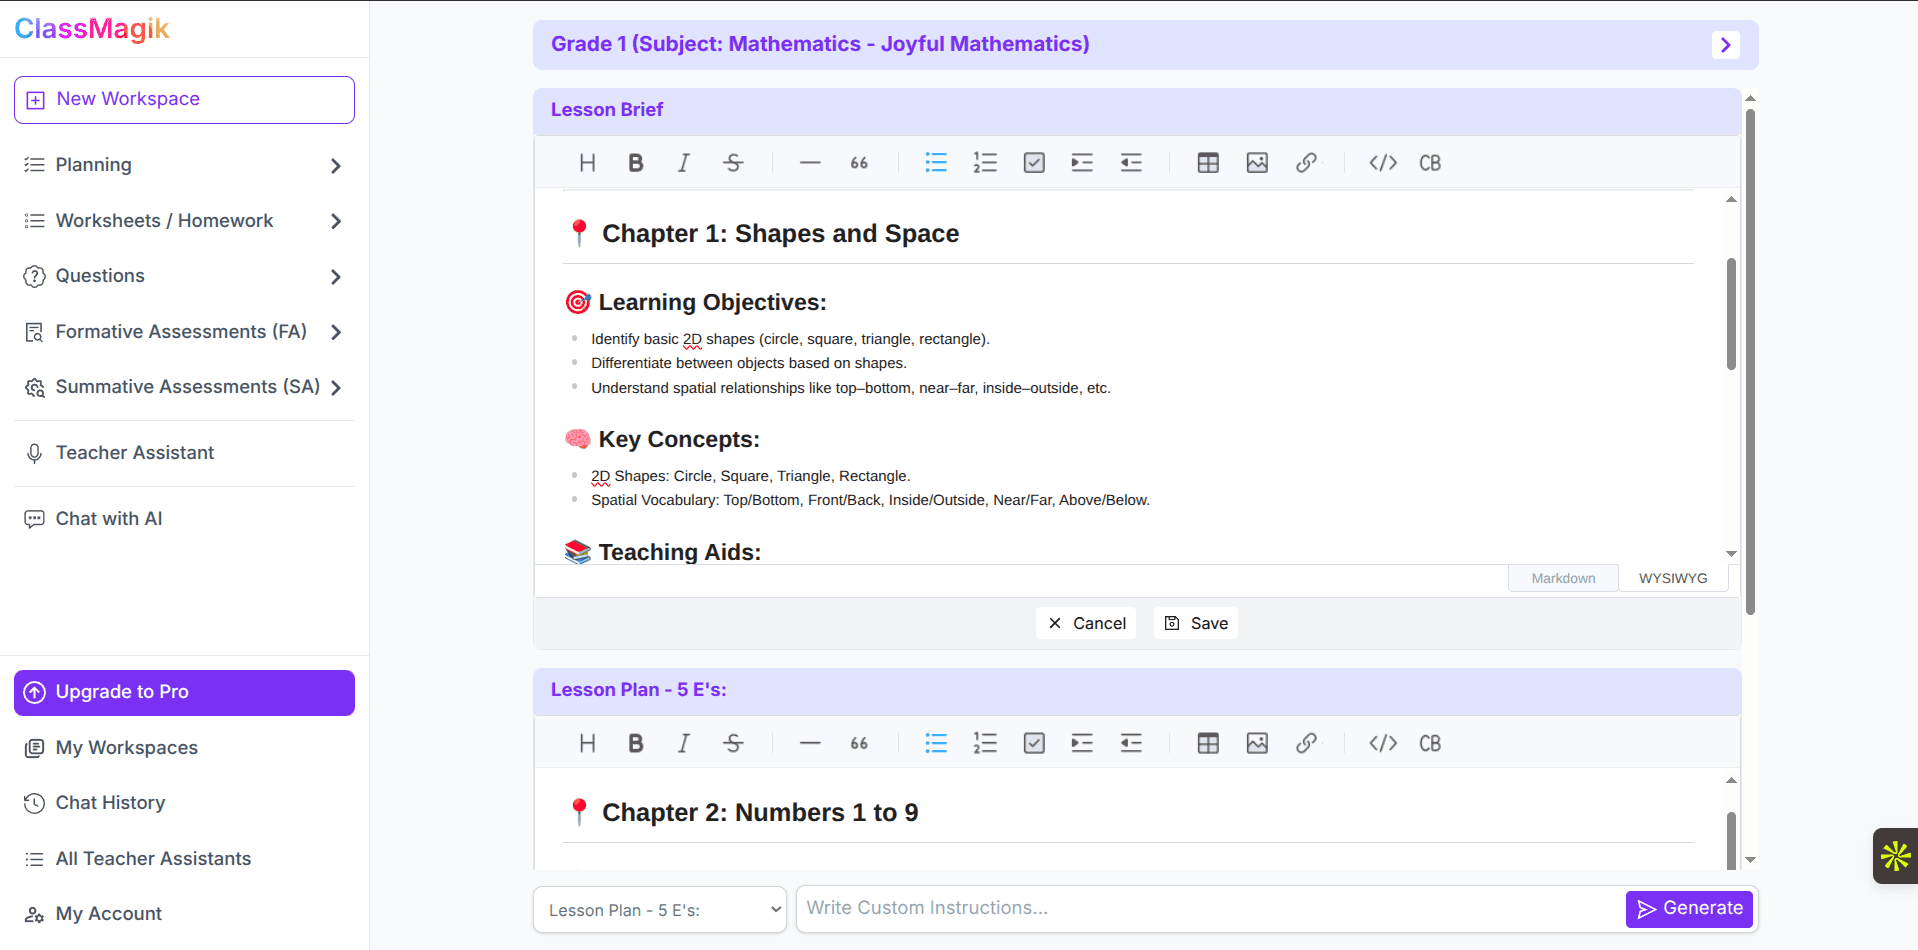Screen dimensions: 1918x950
Task: Insert a blockquote in the editor
Action: click(858, 162)
